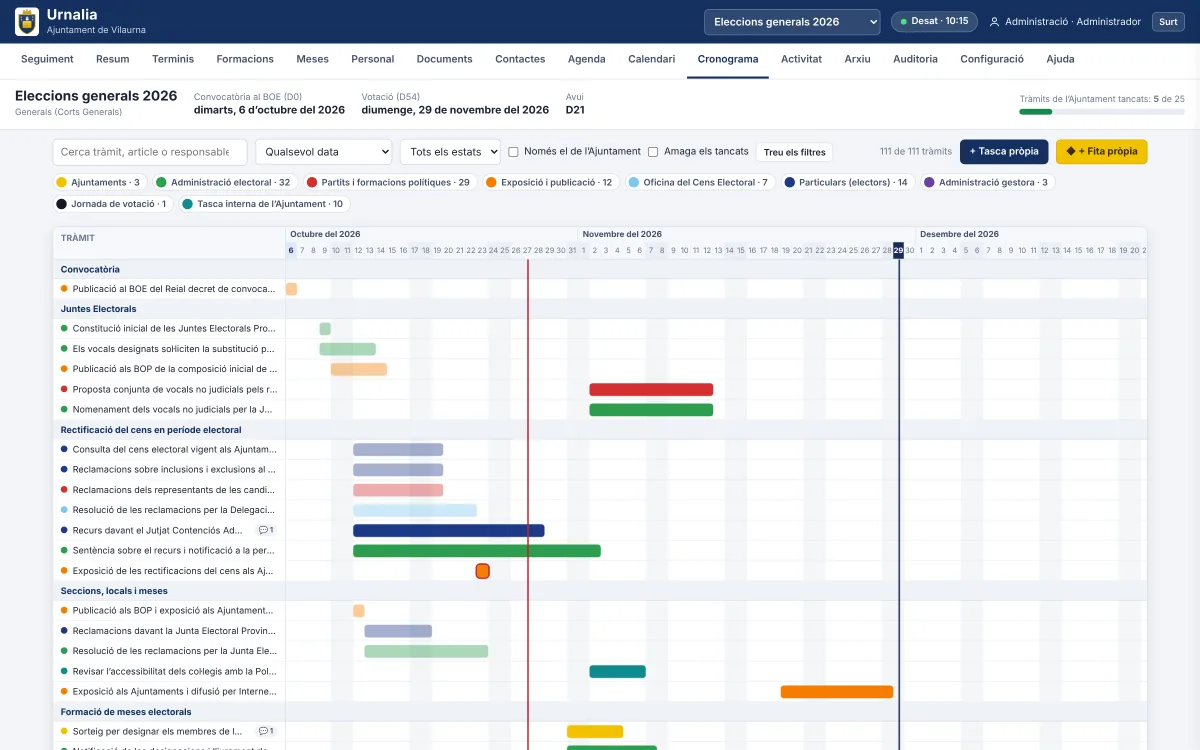Toggle Tasca interna de l'Ajuntament legend chip
Image resolution: width=1200 pixels, height=750 pixels.
(264, 204)
